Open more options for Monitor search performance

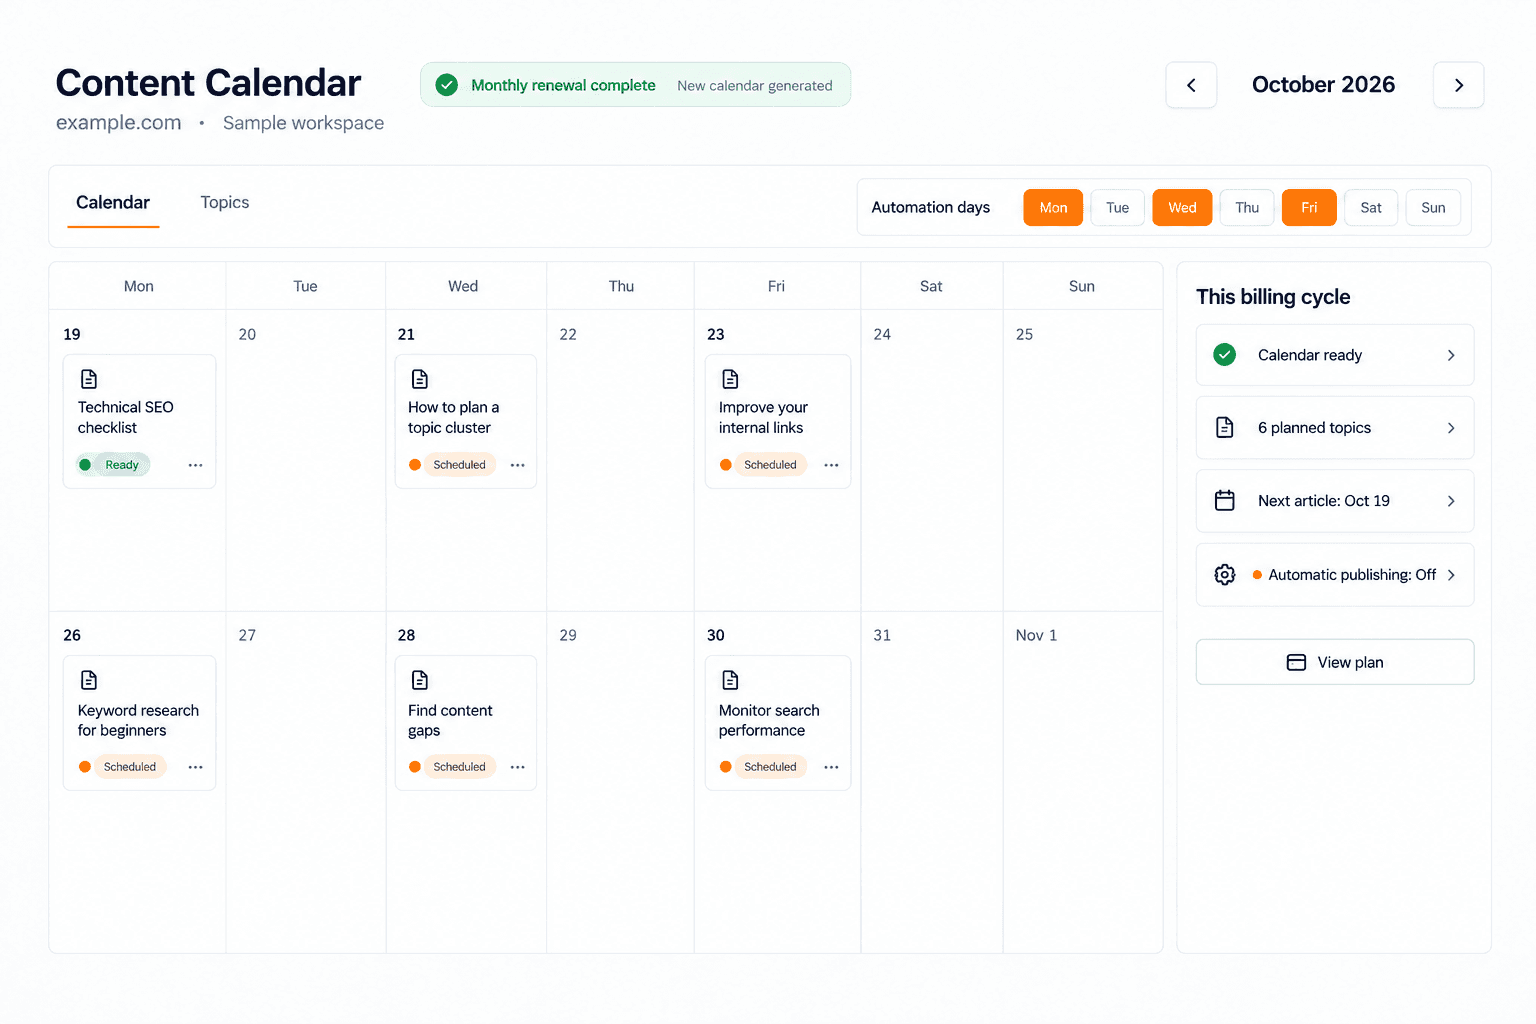[831, 767]
